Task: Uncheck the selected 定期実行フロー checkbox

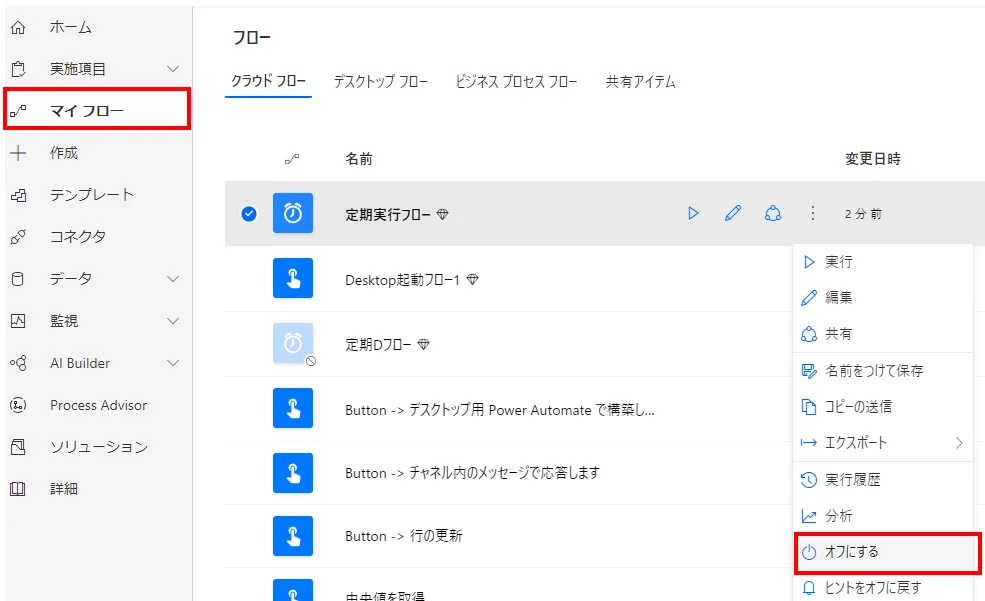Action: pos(249,213)
